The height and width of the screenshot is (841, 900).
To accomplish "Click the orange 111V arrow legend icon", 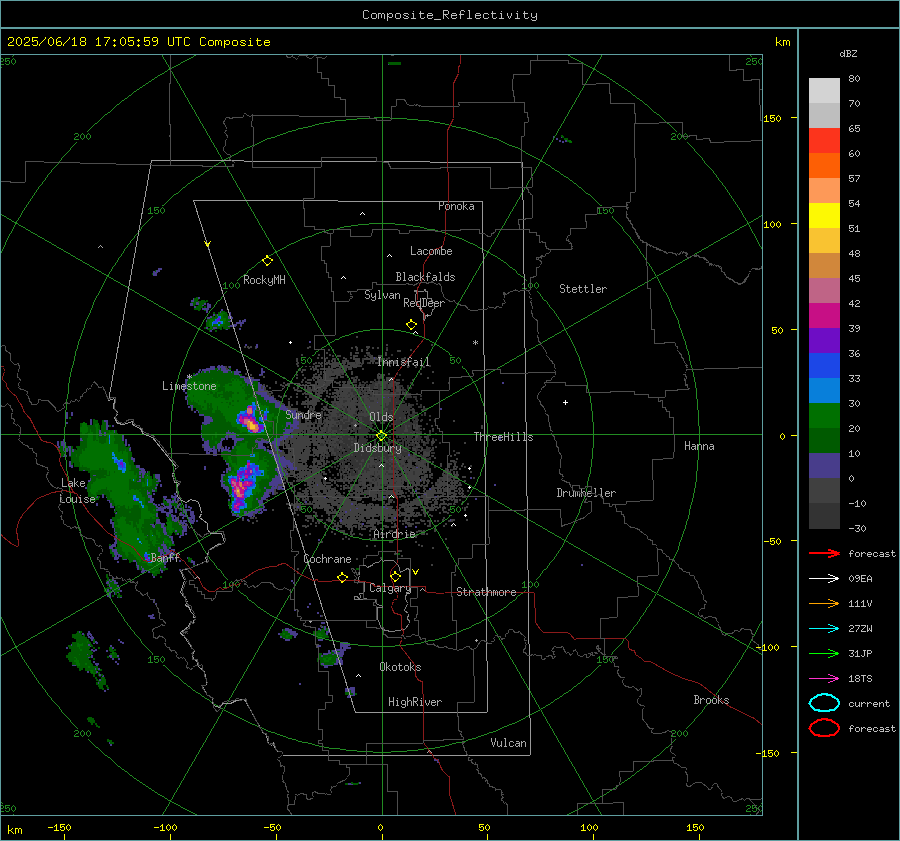I will pos(824,603).
